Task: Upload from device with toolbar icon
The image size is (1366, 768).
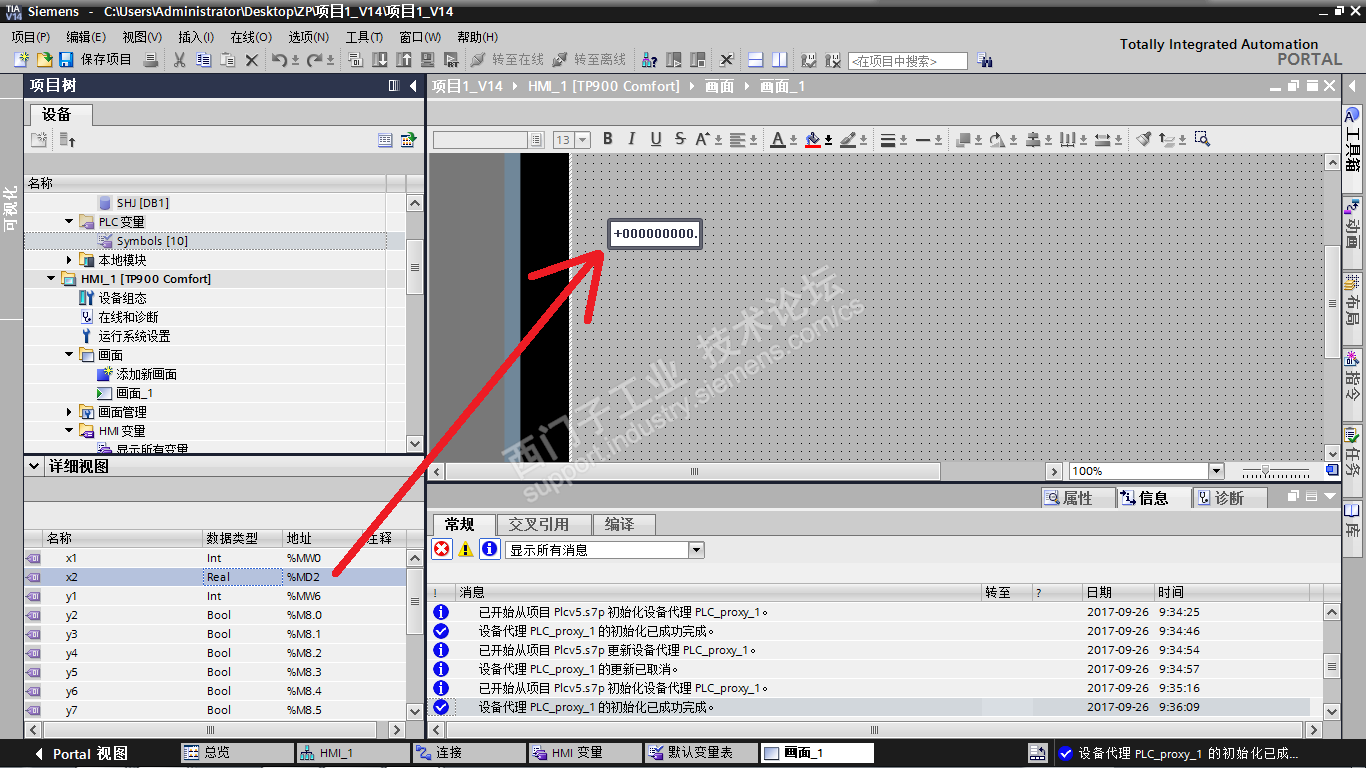Action: (x=403, y=60)
